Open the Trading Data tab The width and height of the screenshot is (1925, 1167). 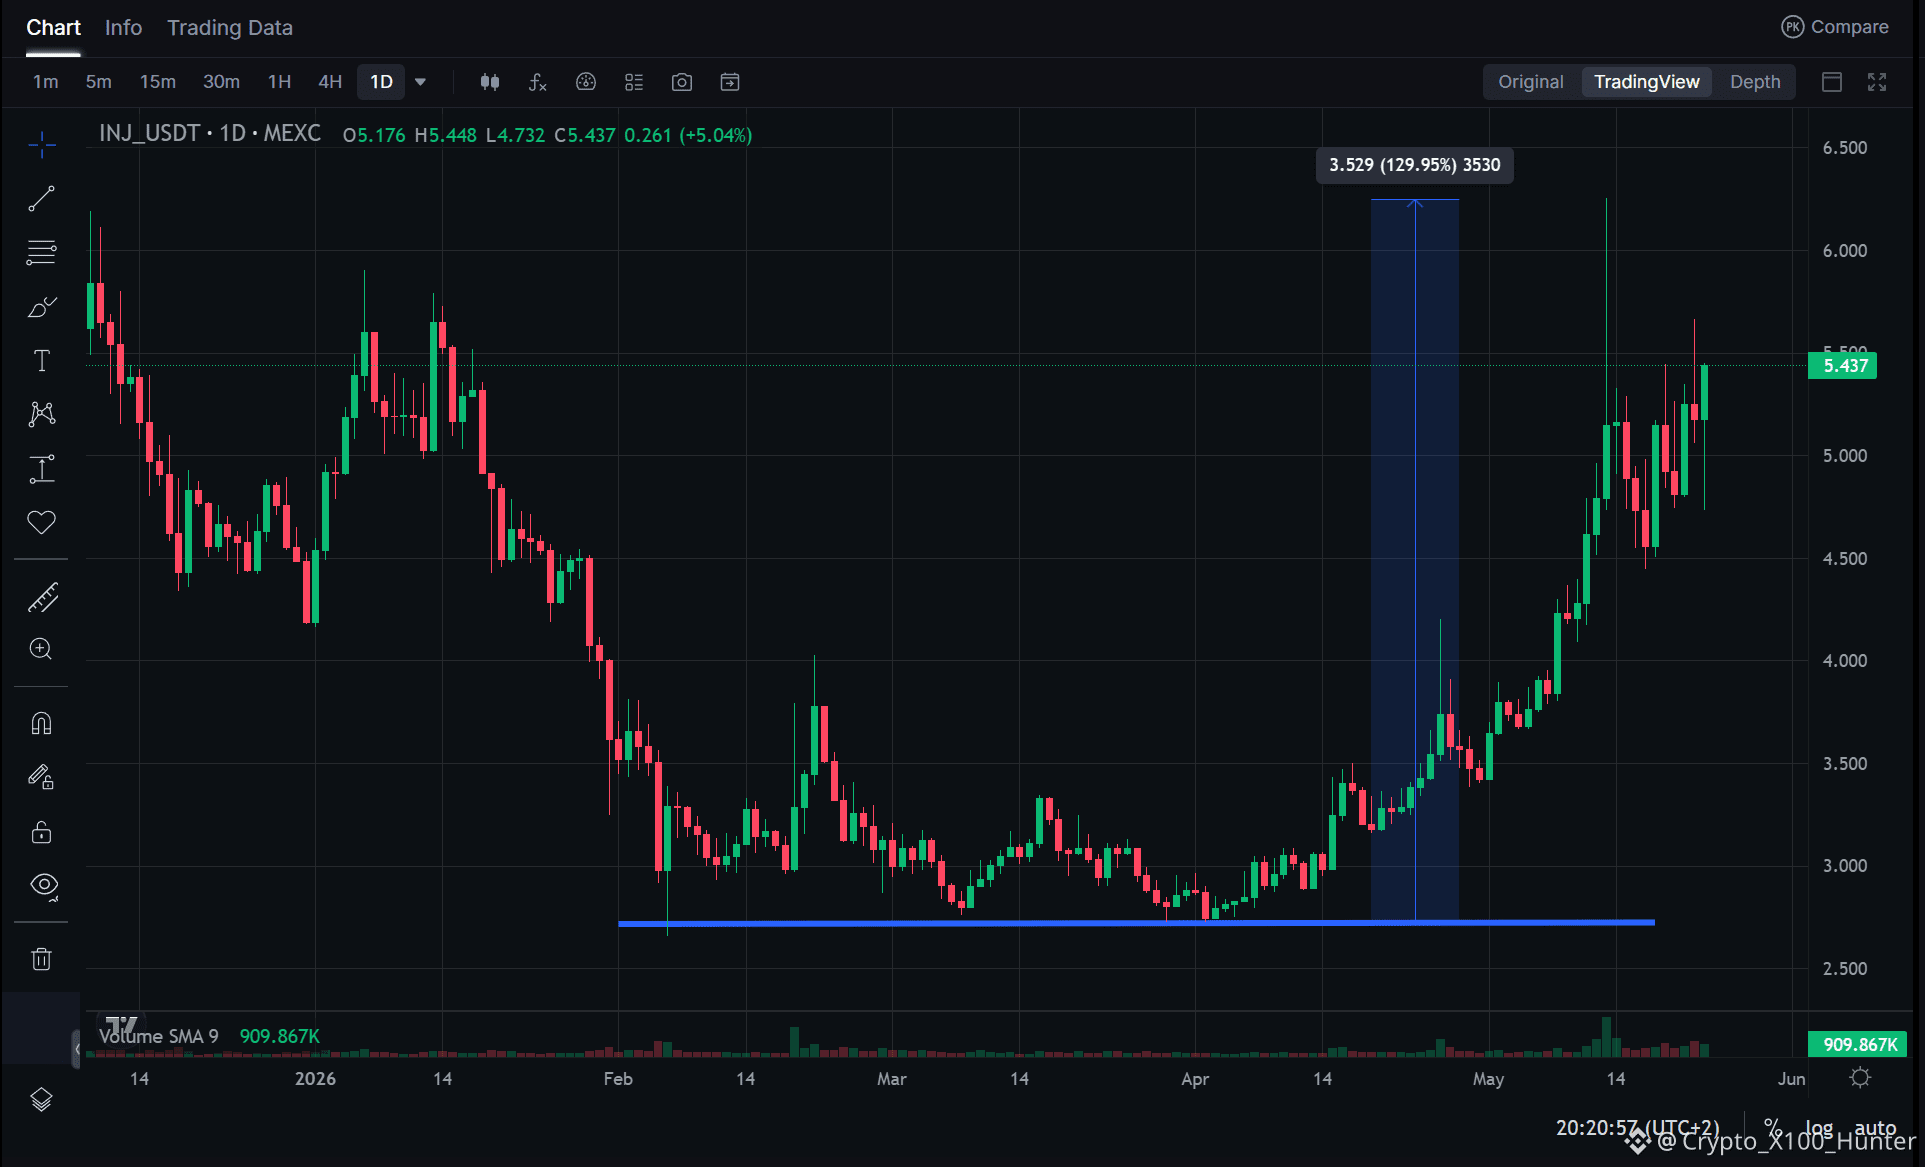230,28
